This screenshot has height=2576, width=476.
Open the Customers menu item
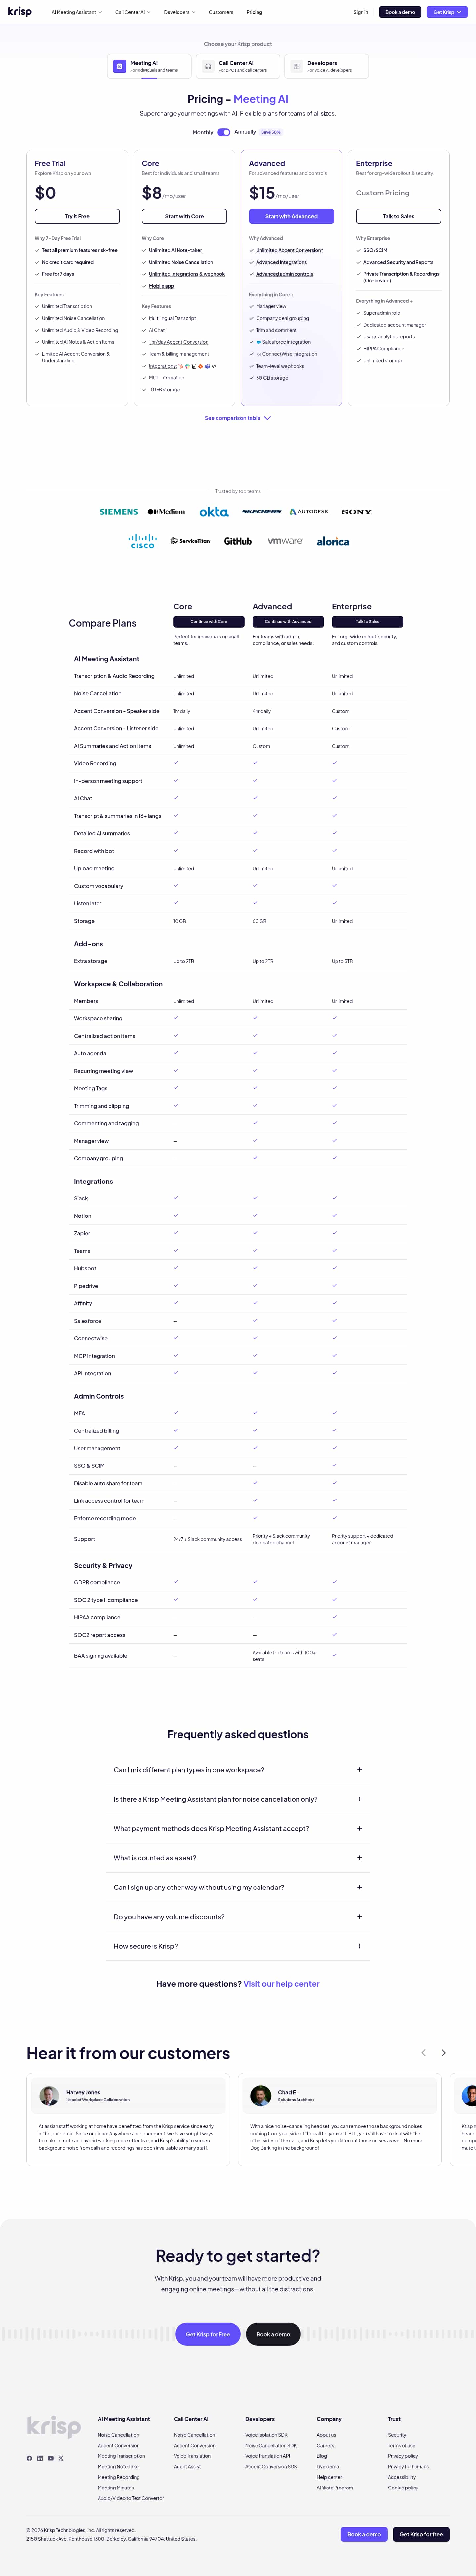pos(221,12)
